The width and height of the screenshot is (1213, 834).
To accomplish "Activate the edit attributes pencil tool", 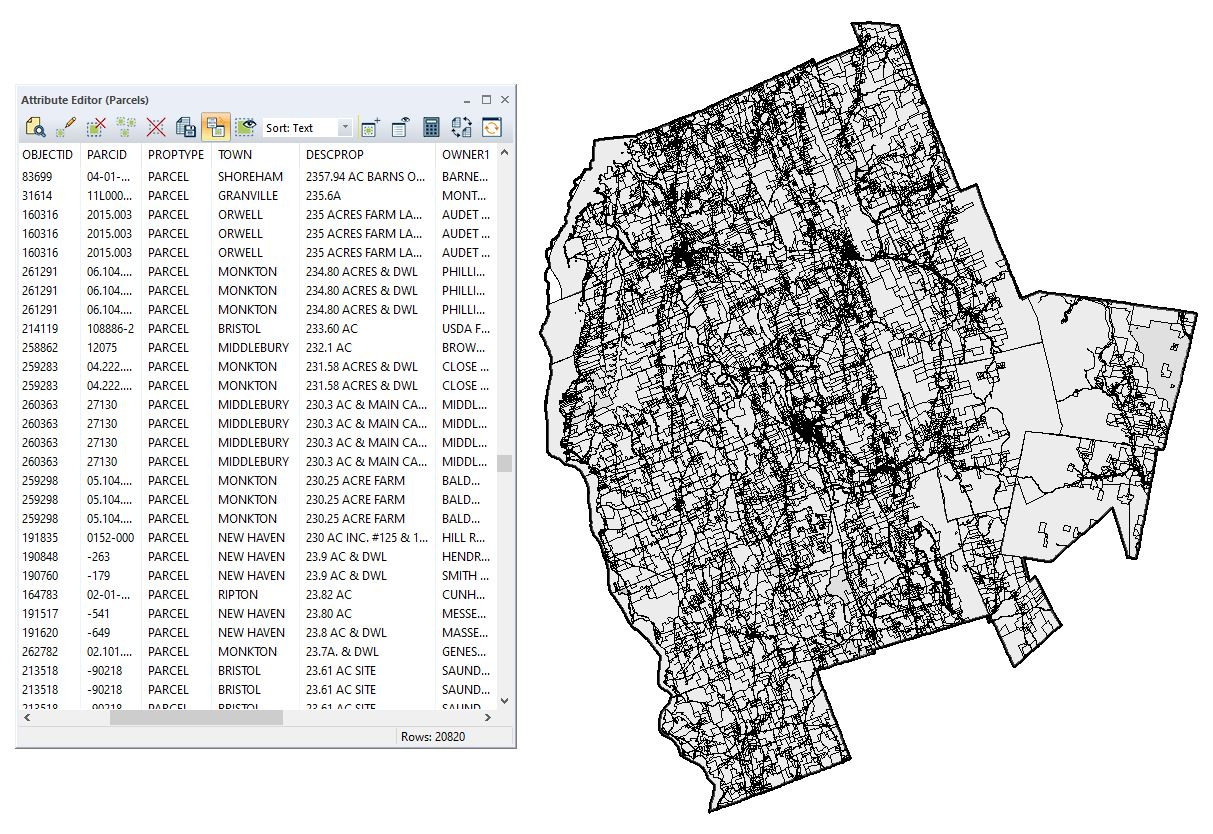I will 66,127.
